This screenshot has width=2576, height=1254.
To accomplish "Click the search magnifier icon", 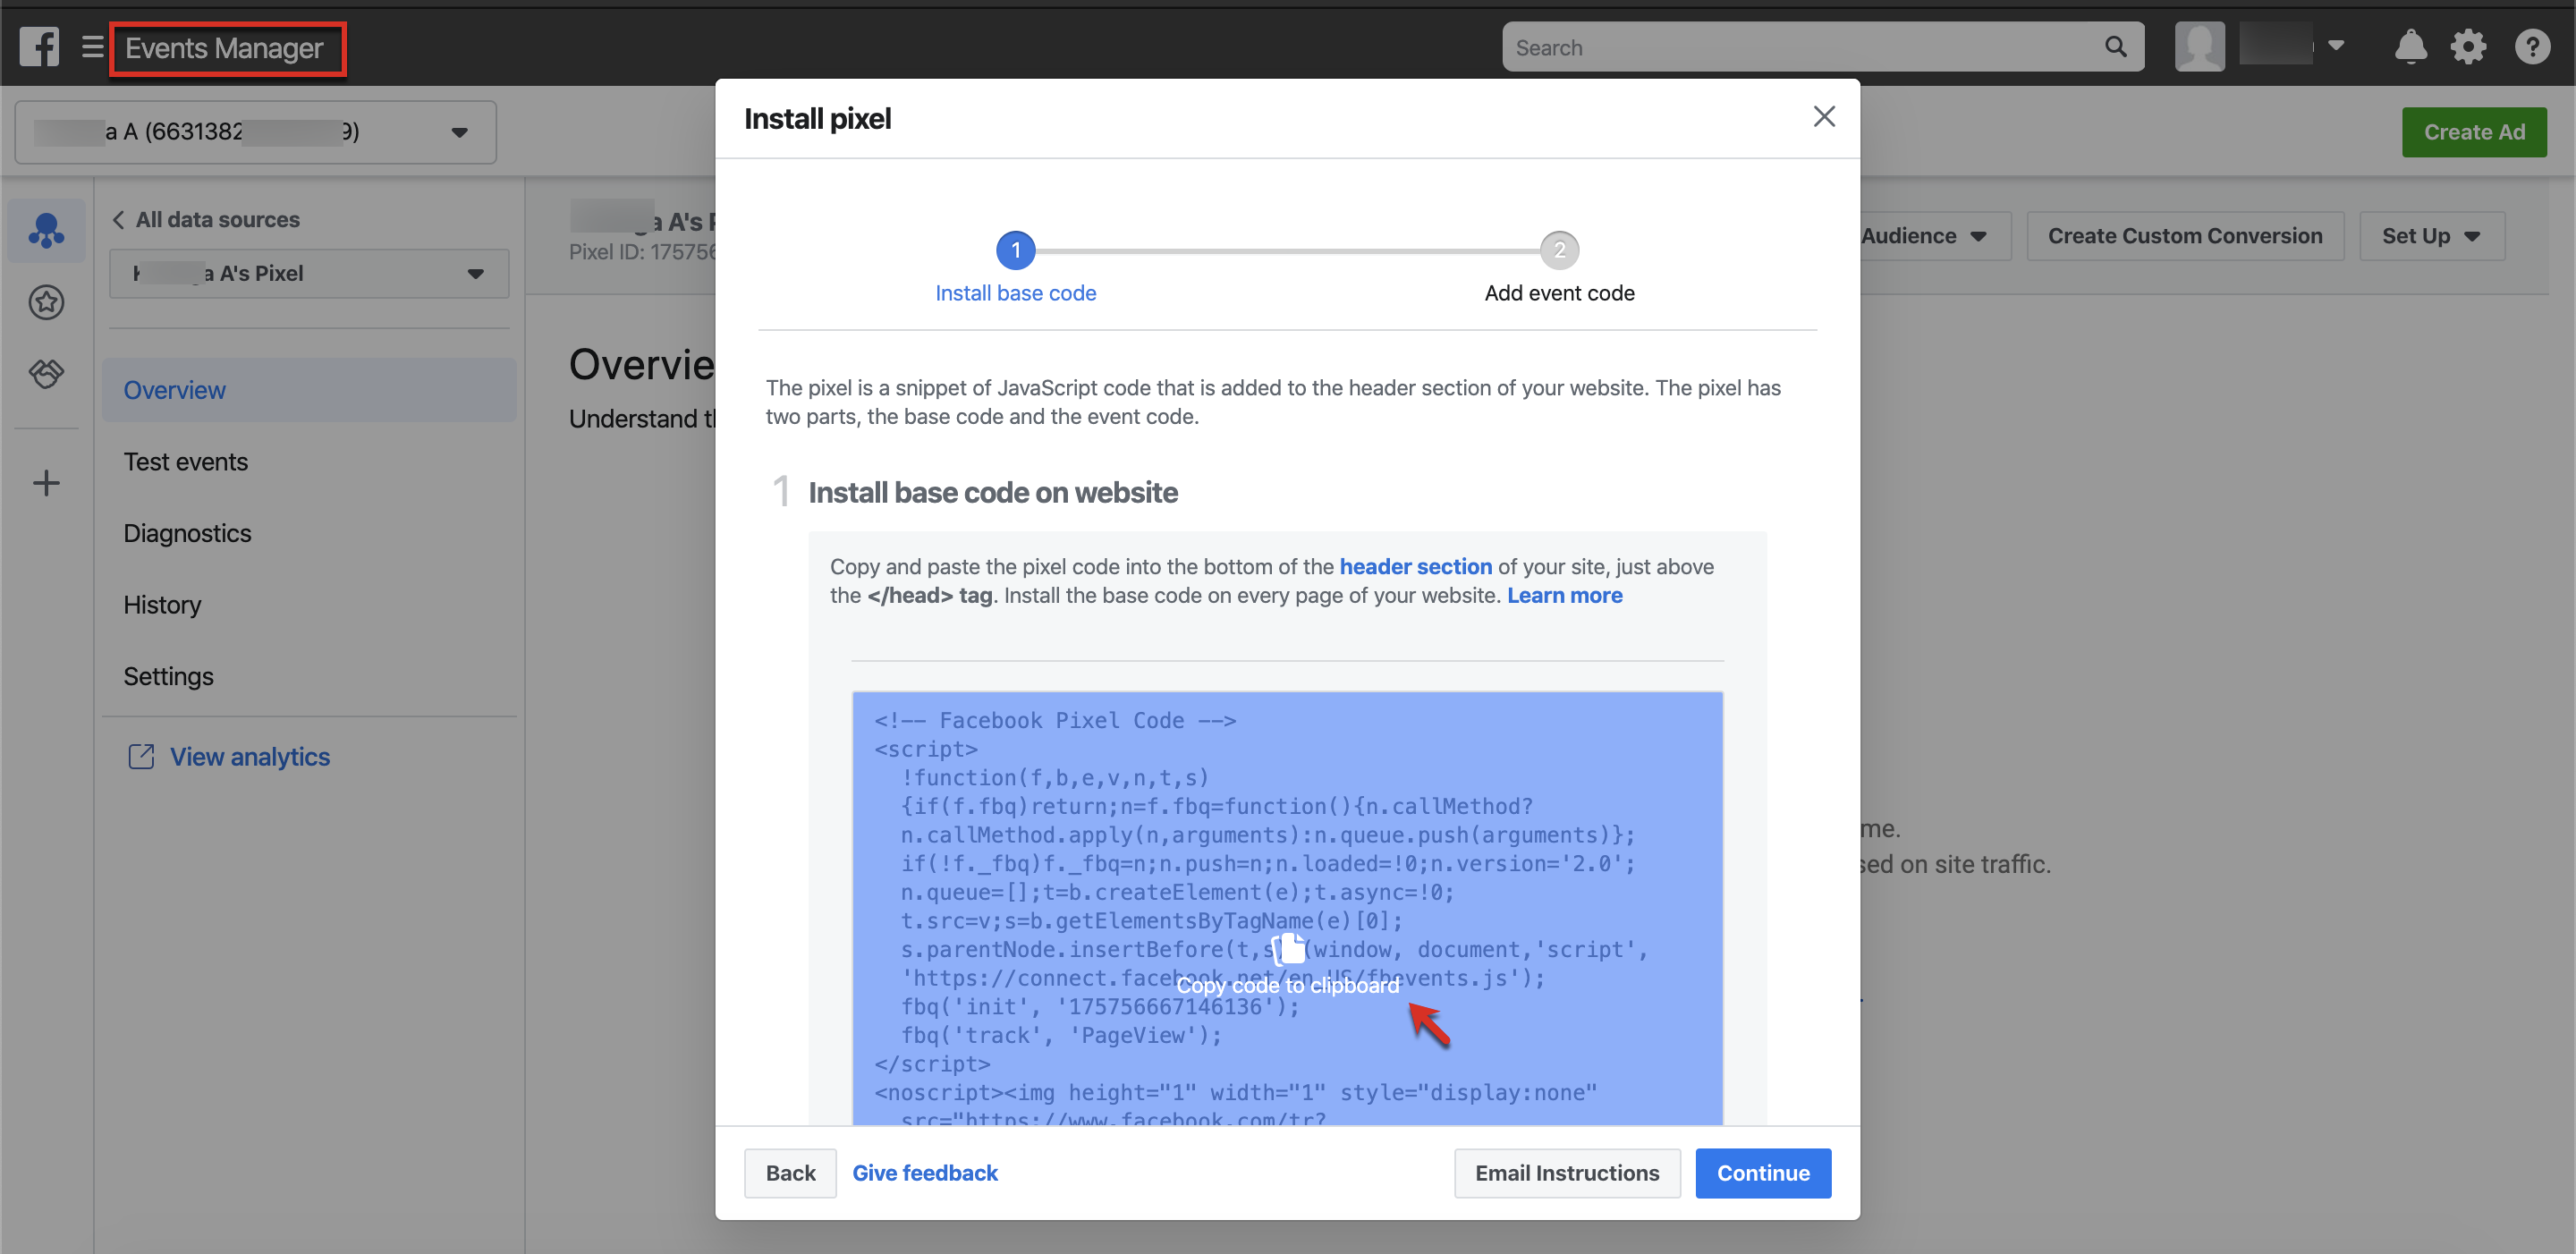I will [2115, 47].
